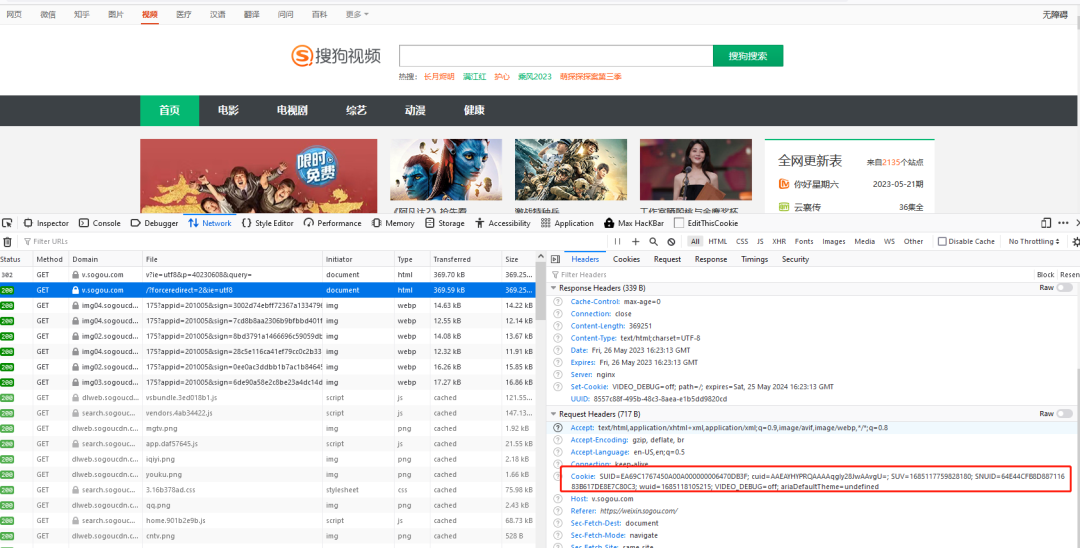Sort requests by Domain column
Image resolution: width=1080 pixels, height=548 pixels.
pyautogui.click(x=105, y=260)
